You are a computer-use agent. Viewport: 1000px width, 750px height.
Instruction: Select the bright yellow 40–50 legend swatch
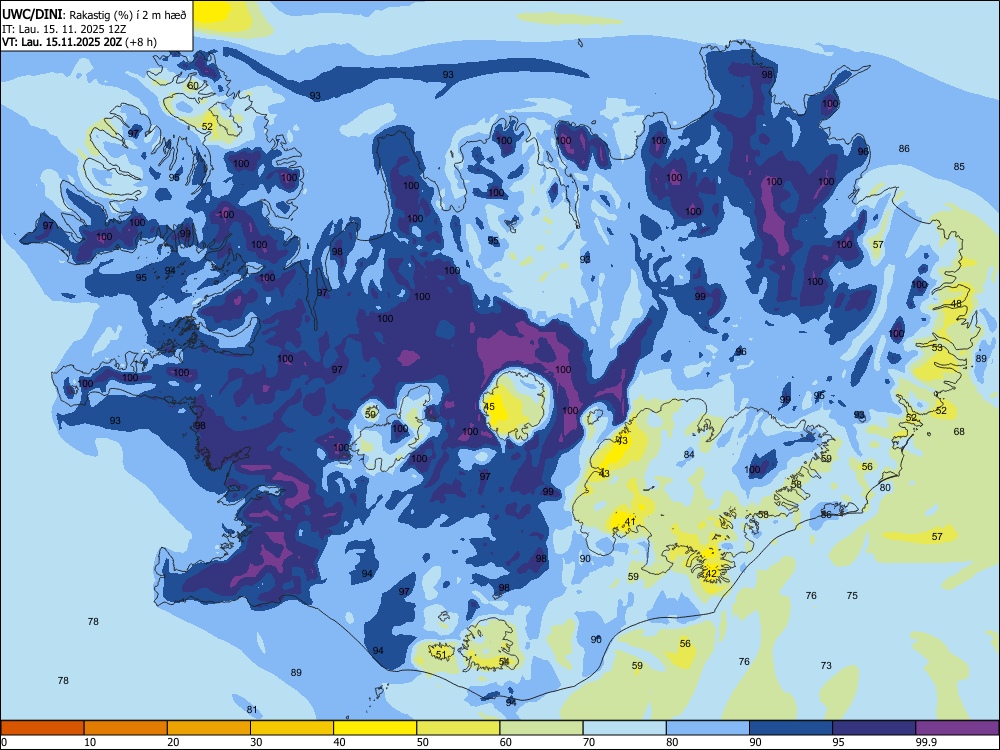coord(375,728)
